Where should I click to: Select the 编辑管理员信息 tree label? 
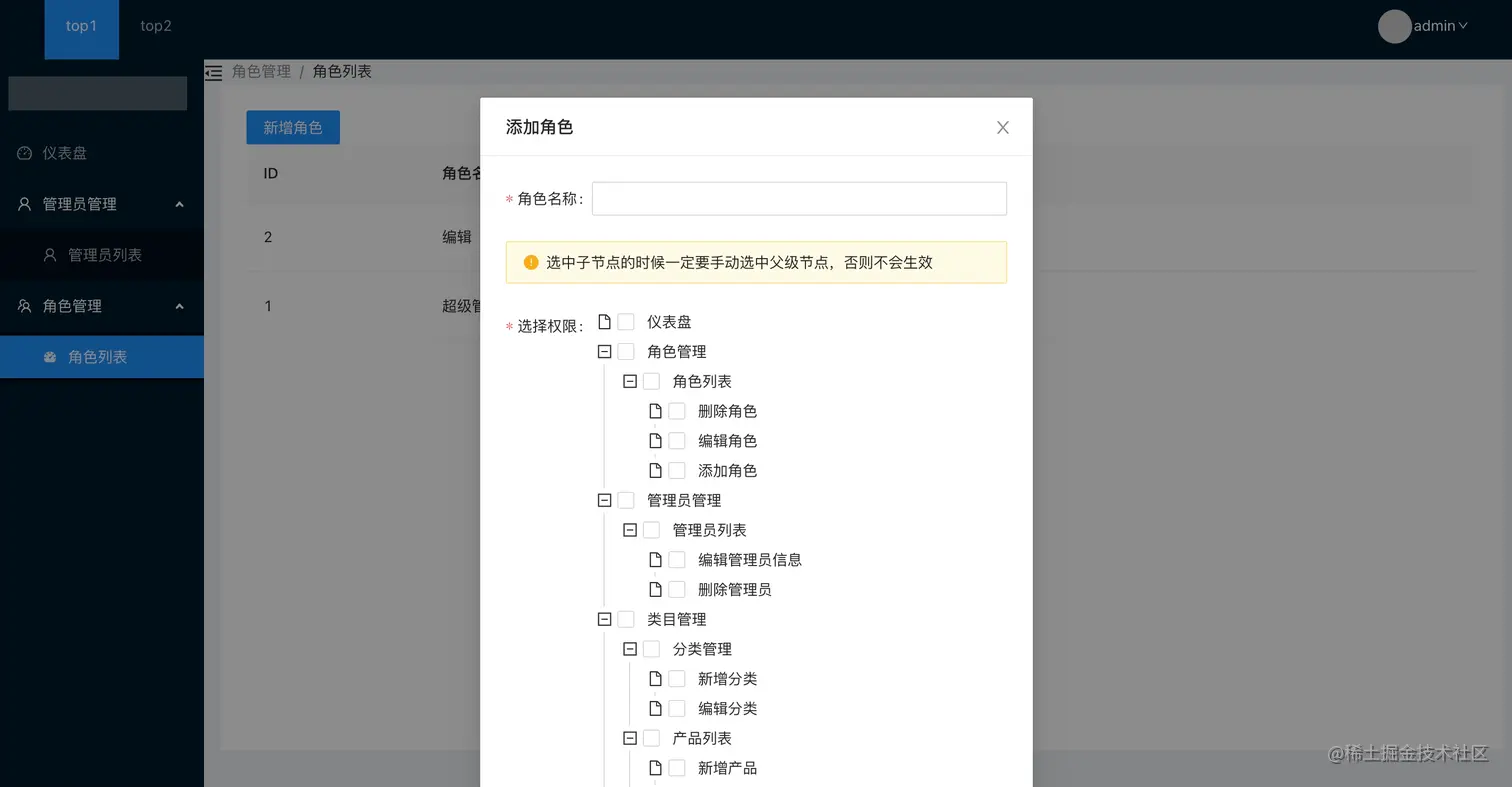[x=750, y=560]
